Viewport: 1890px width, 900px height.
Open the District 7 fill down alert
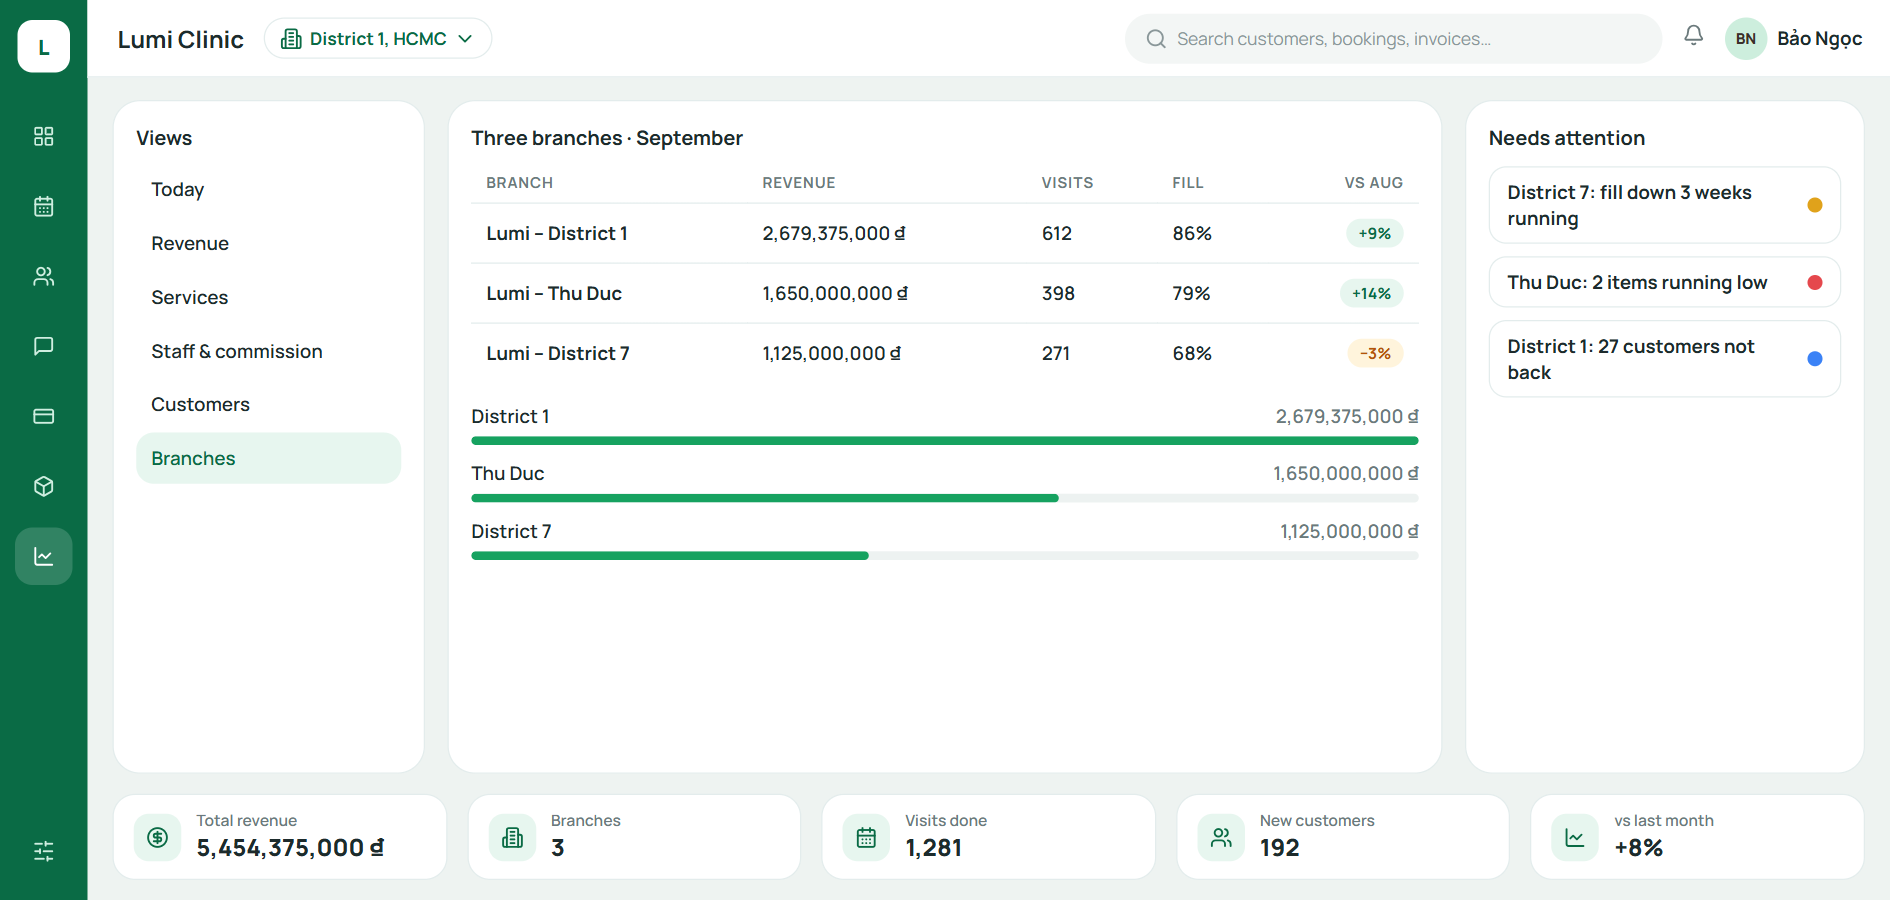1664,205
